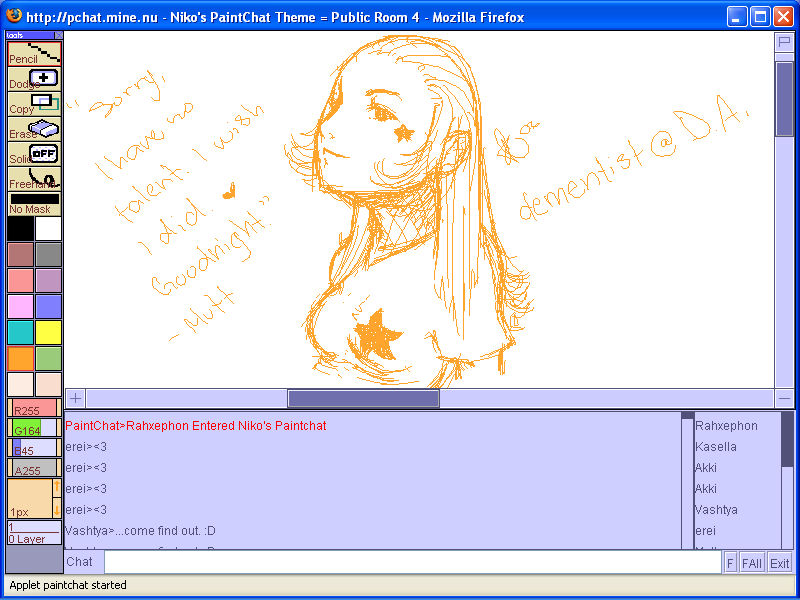800x600 pixels.
Task: Pick the light green color swatch
Action: coord(48,359)
